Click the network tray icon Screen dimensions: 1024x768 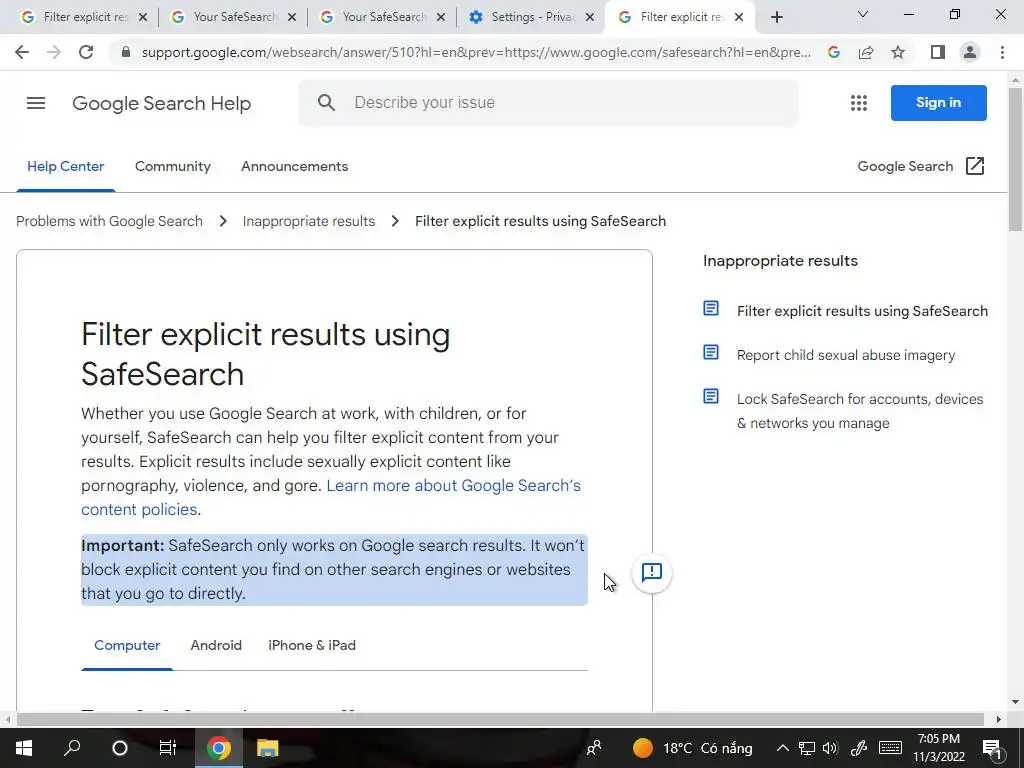point(807,748)
